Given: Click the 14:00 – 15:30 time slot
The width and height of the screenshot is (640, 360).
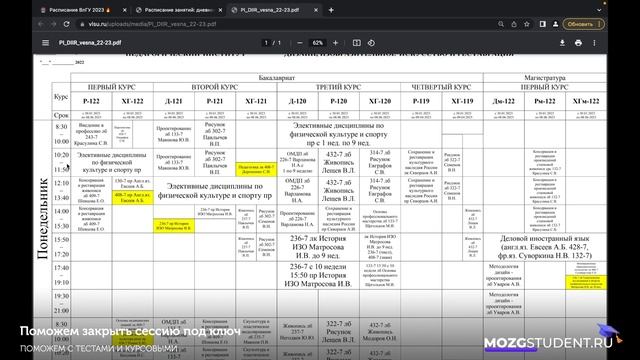Looking at the screenshot, I should 61,218.
